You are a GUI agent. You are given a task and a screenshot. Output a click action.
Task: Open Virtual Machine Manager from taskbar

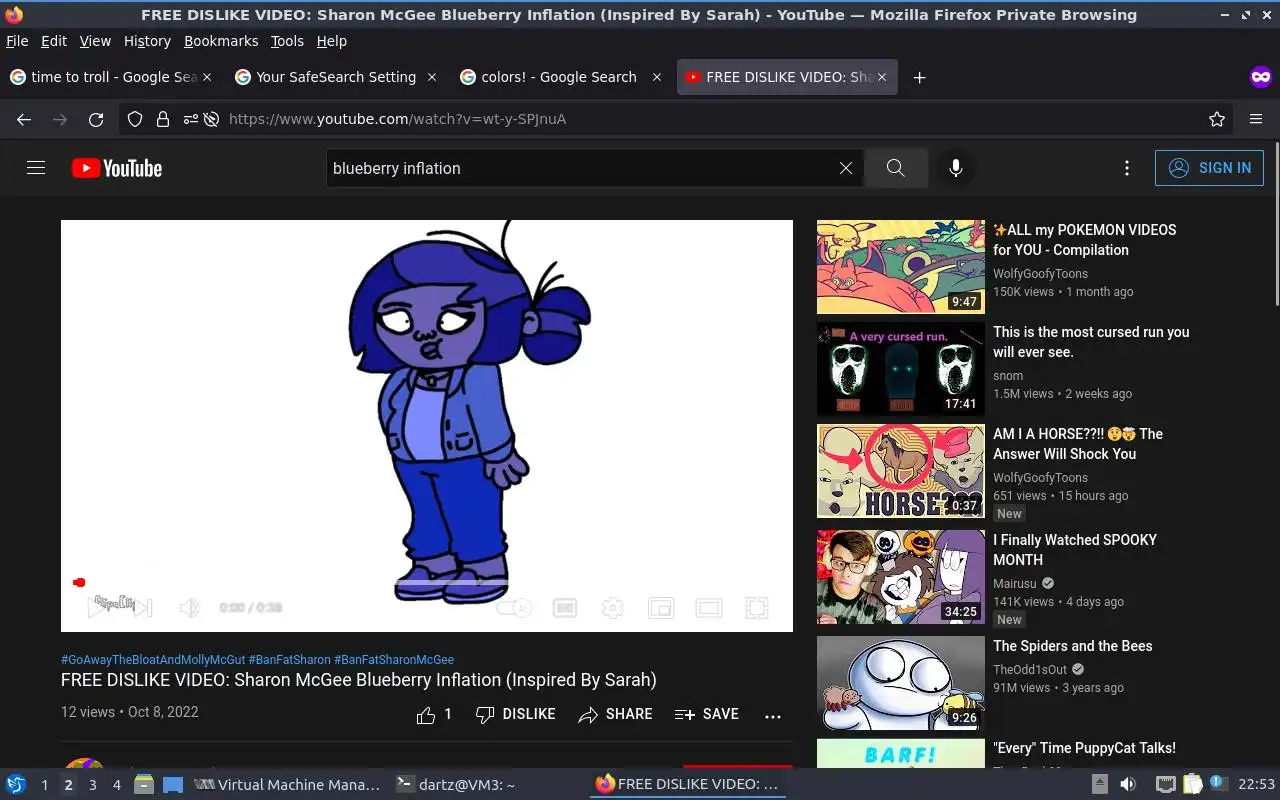coord(287,785)
